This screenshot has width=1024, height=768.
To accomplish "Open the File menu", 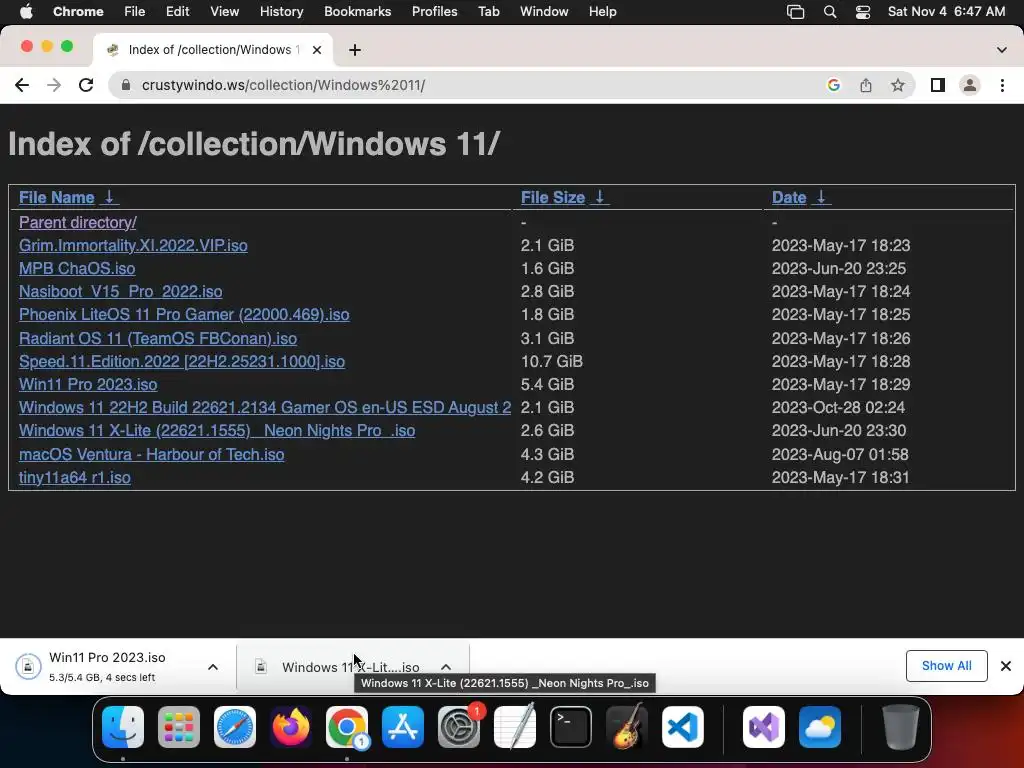I will coord(135,12).
